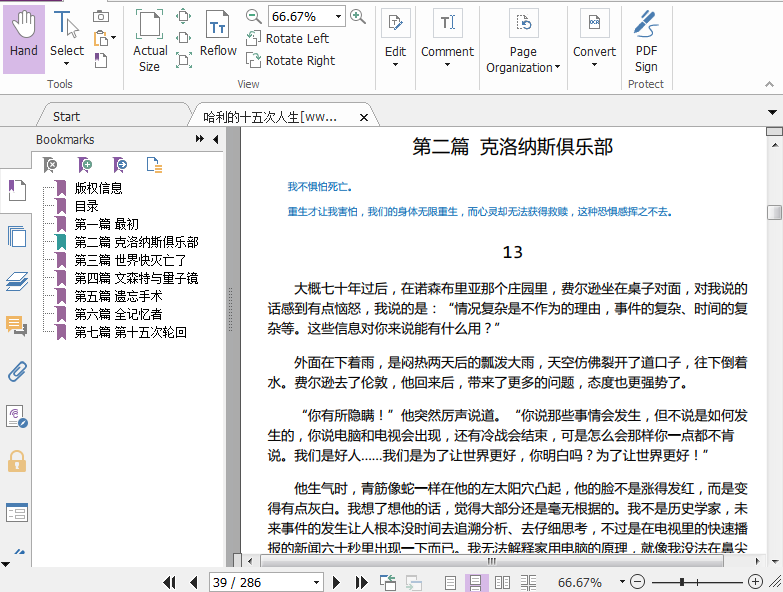
Task: Open bookmark 第三篇 世界快灭亡了
Action: click(x=129, y=260)
